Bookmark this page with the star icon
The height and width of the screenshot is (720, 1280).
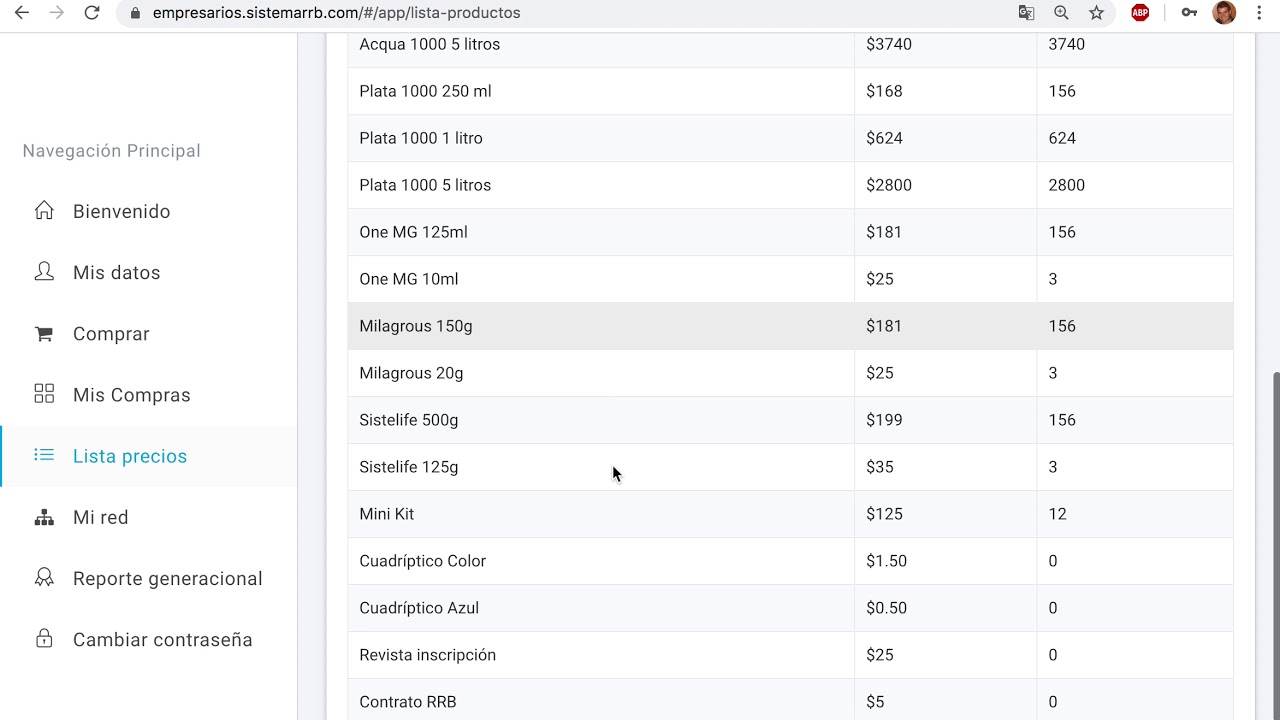click(x=1097, y=13)
